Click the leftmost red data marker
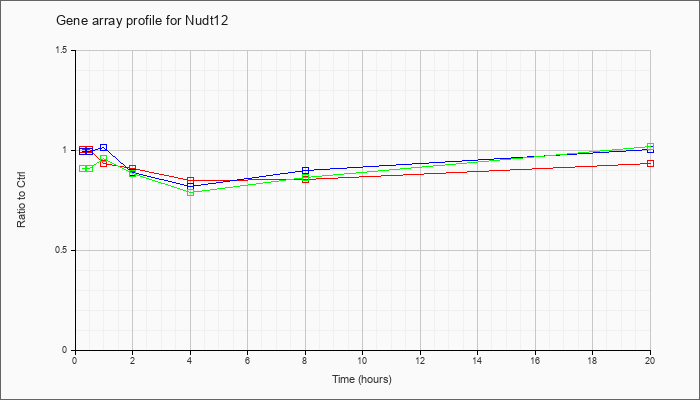This screenshot has height=400, width=700. click(82, 150)
